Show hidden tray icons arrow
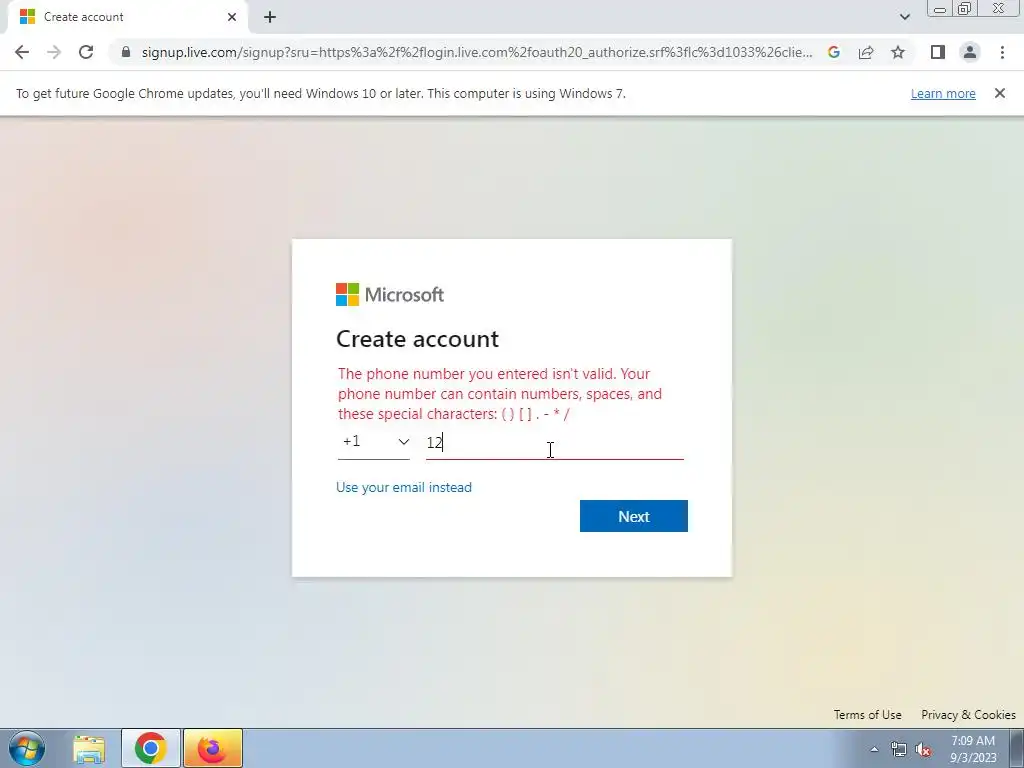1024x768 pixels. pyautogui.click(x=874, y=750)
